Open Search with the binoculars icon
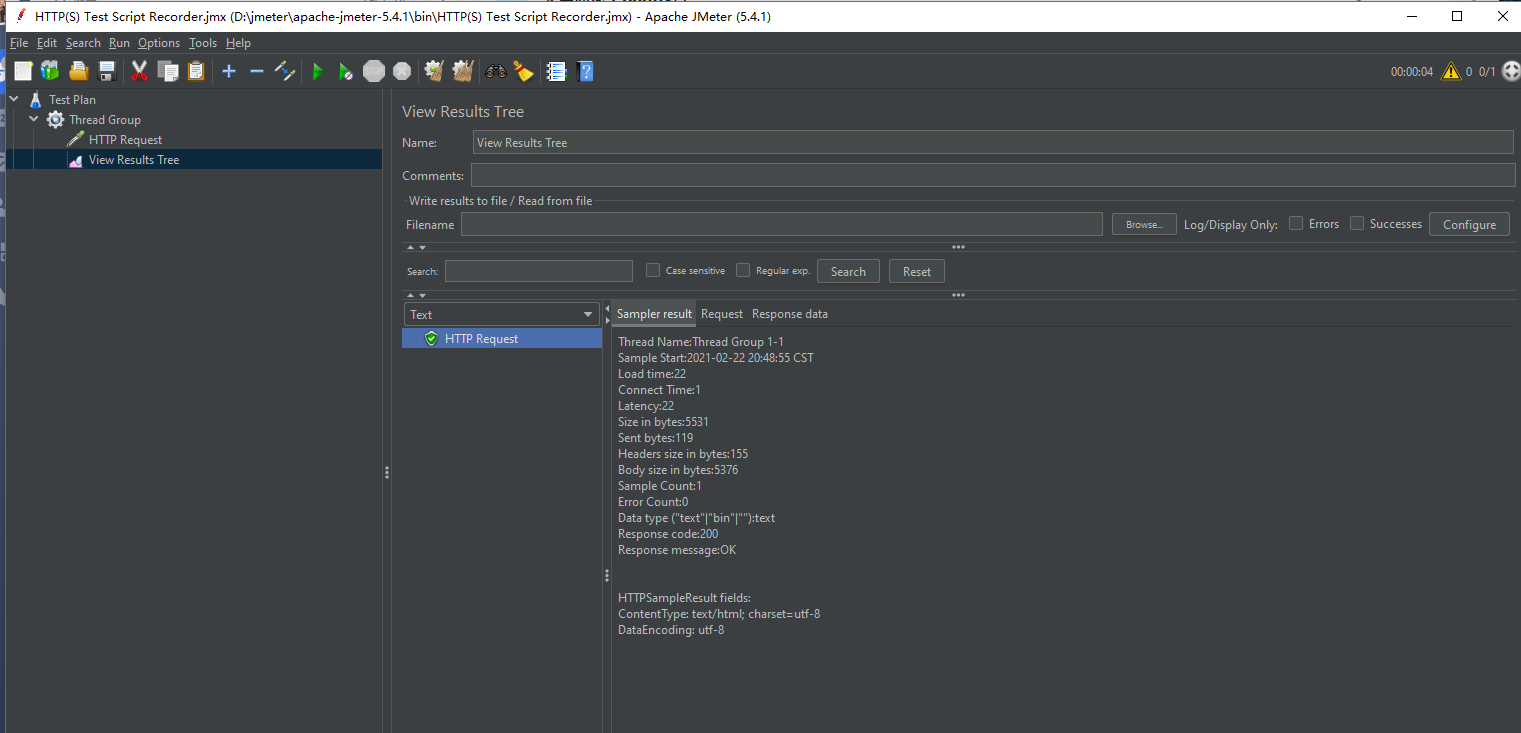 tap(496, 71)
